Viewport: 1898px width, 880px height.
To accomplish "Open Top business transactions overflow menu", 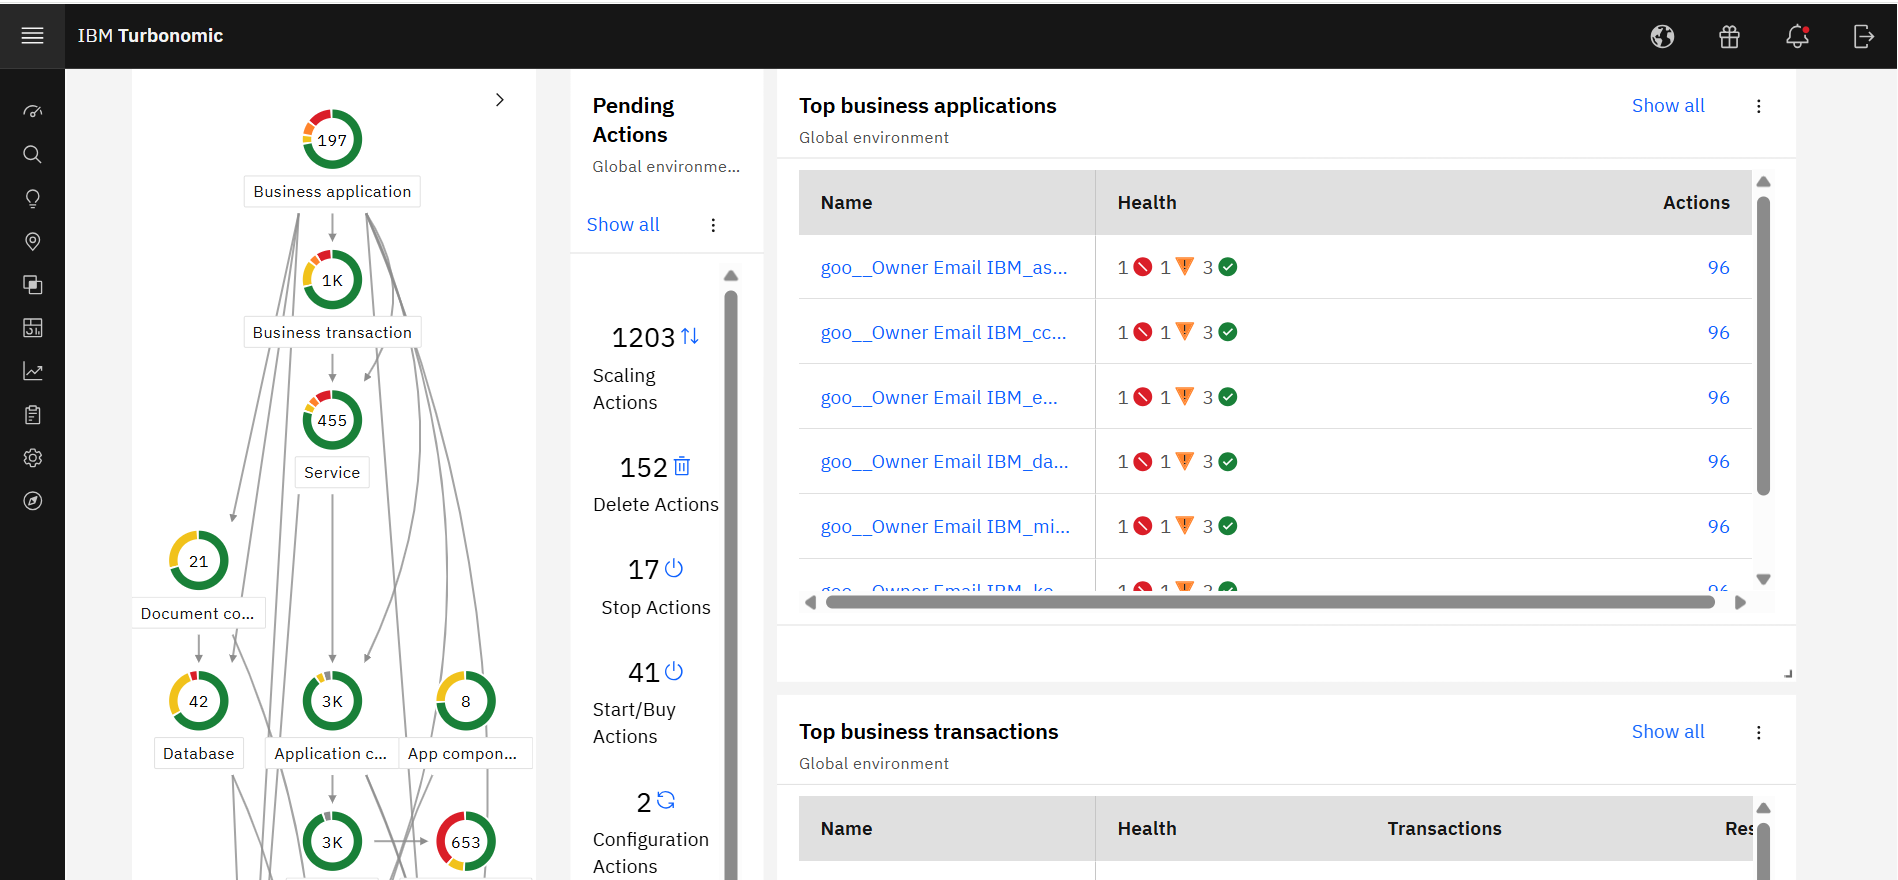I will click(x=1758, y=732).
